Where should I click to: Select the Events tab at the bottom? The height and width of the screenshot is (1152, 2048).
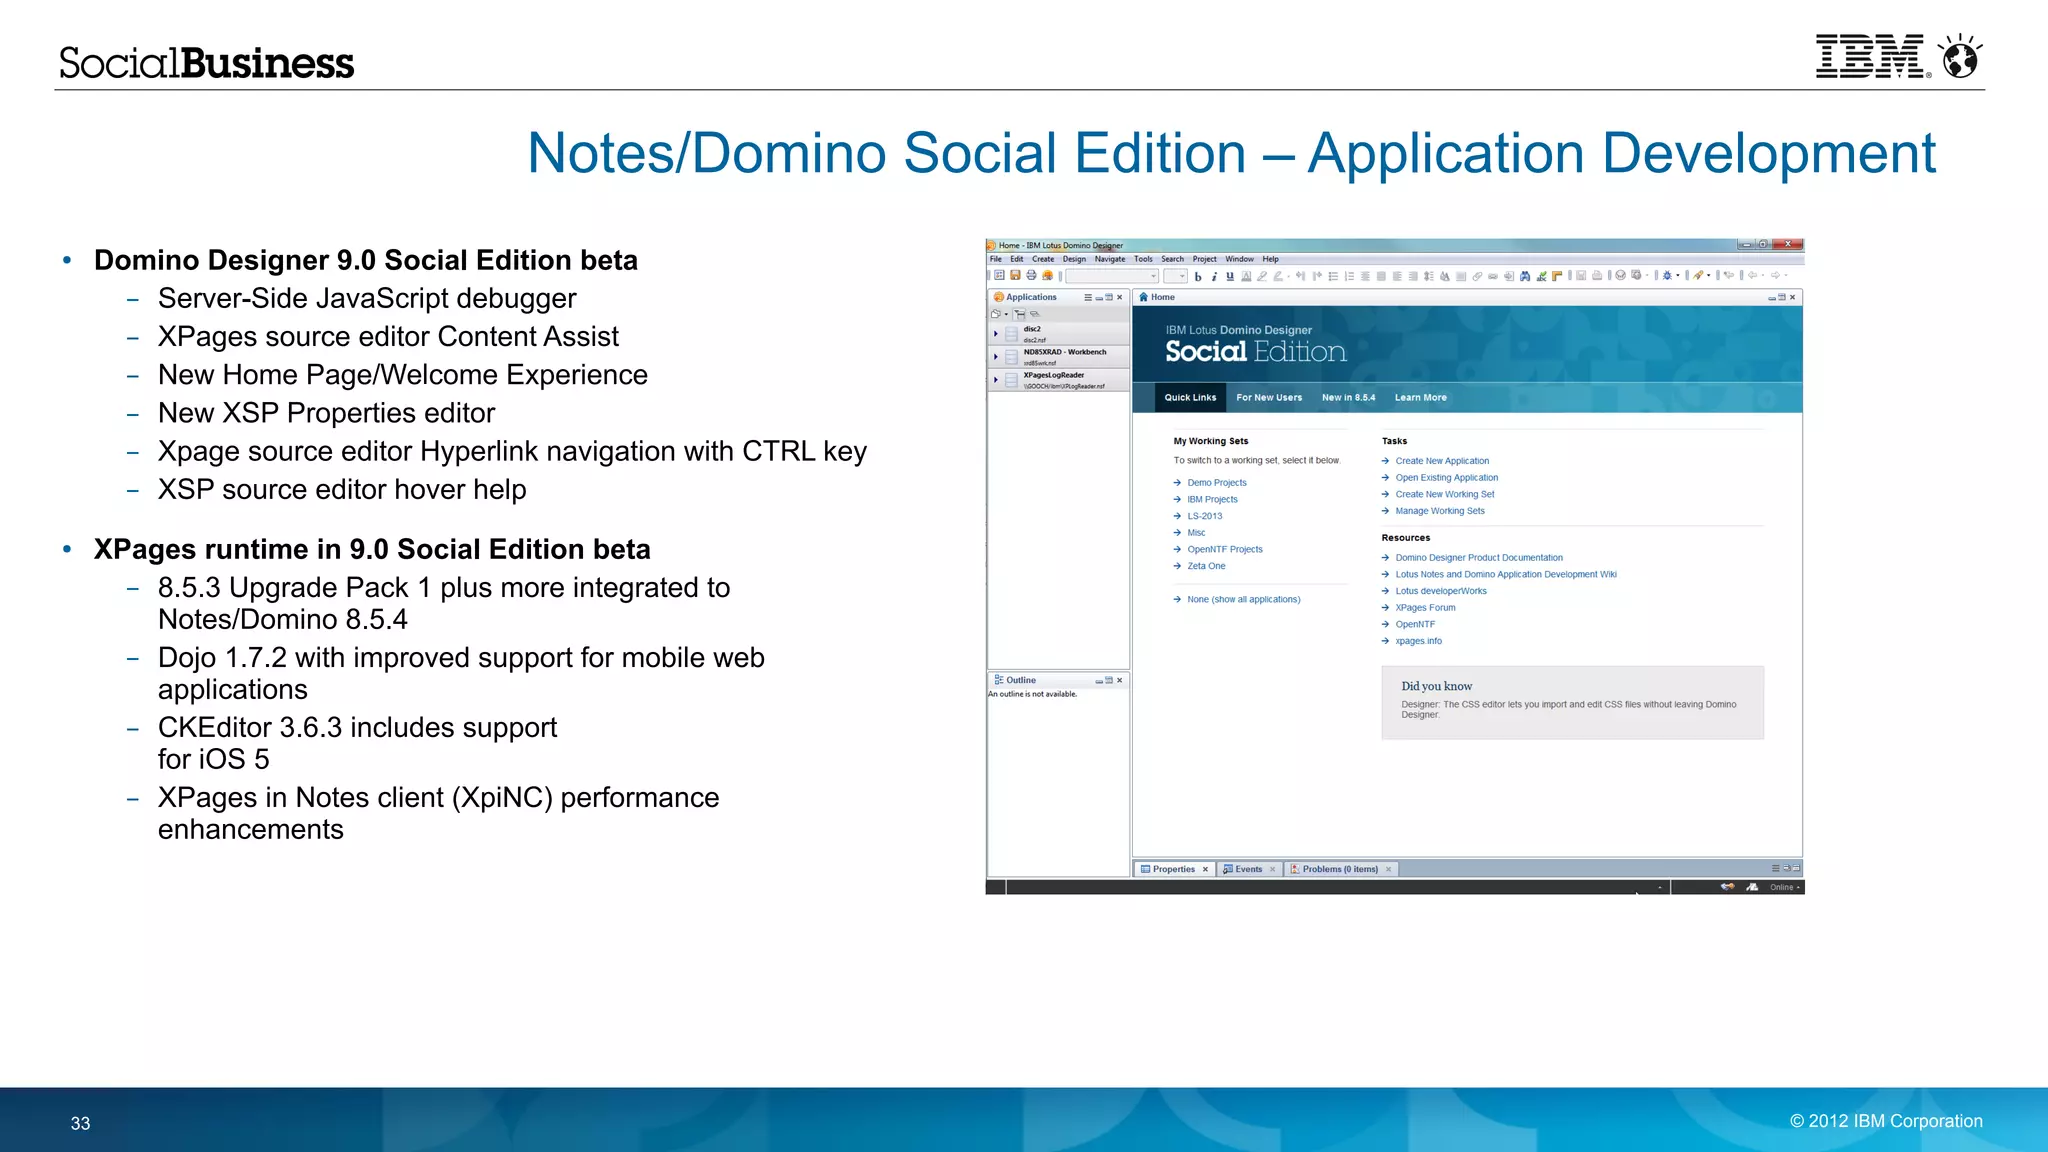coord(1248,869)
